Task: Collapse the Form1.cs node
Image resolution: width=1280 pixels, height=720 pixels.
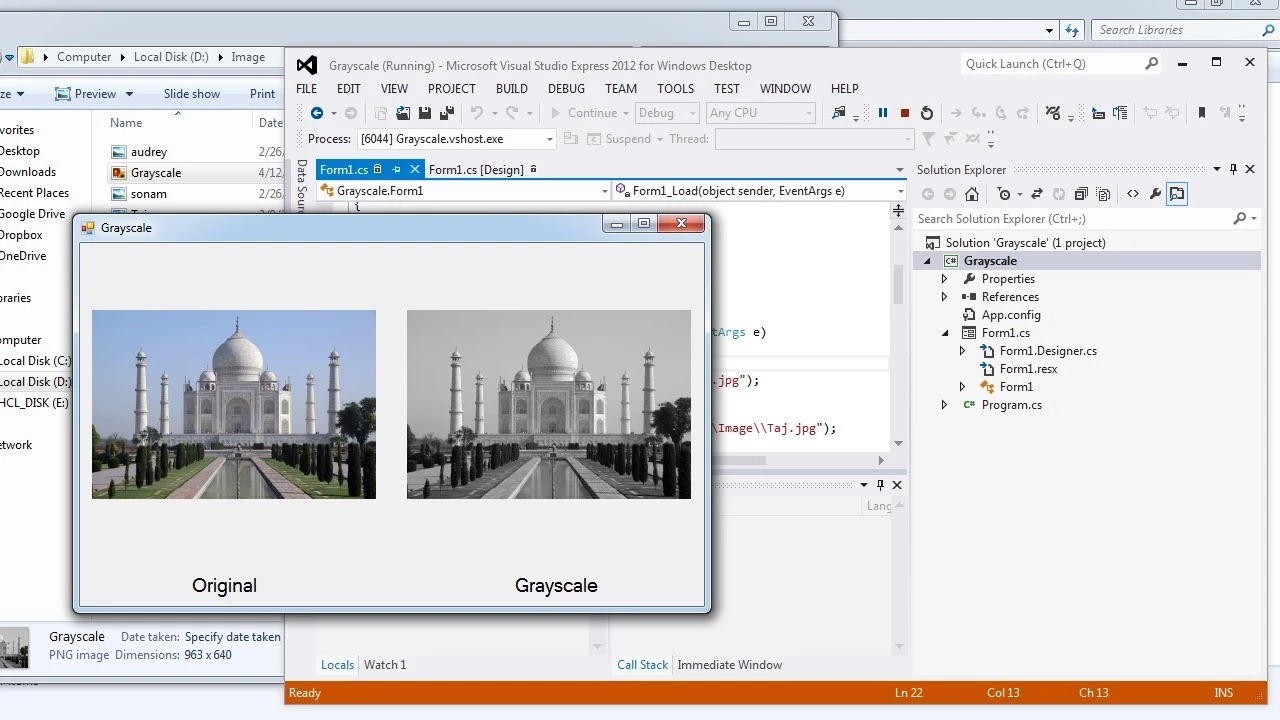Action: coord(945,333)
